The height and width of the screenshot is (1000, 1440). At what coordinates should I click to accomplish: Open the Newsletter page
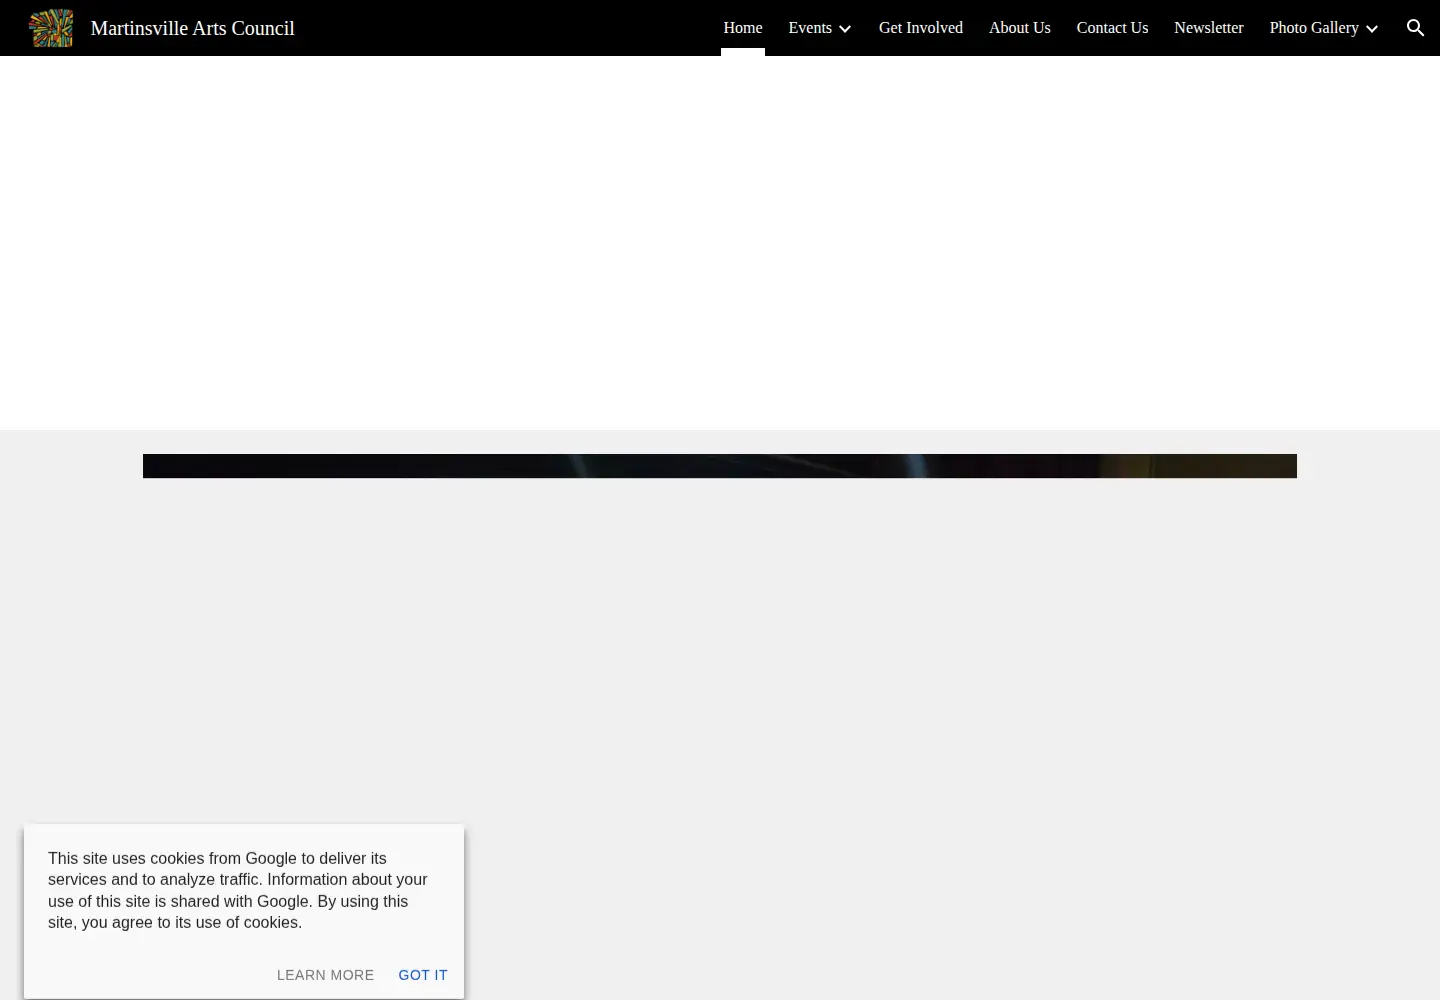[1209, 28]
